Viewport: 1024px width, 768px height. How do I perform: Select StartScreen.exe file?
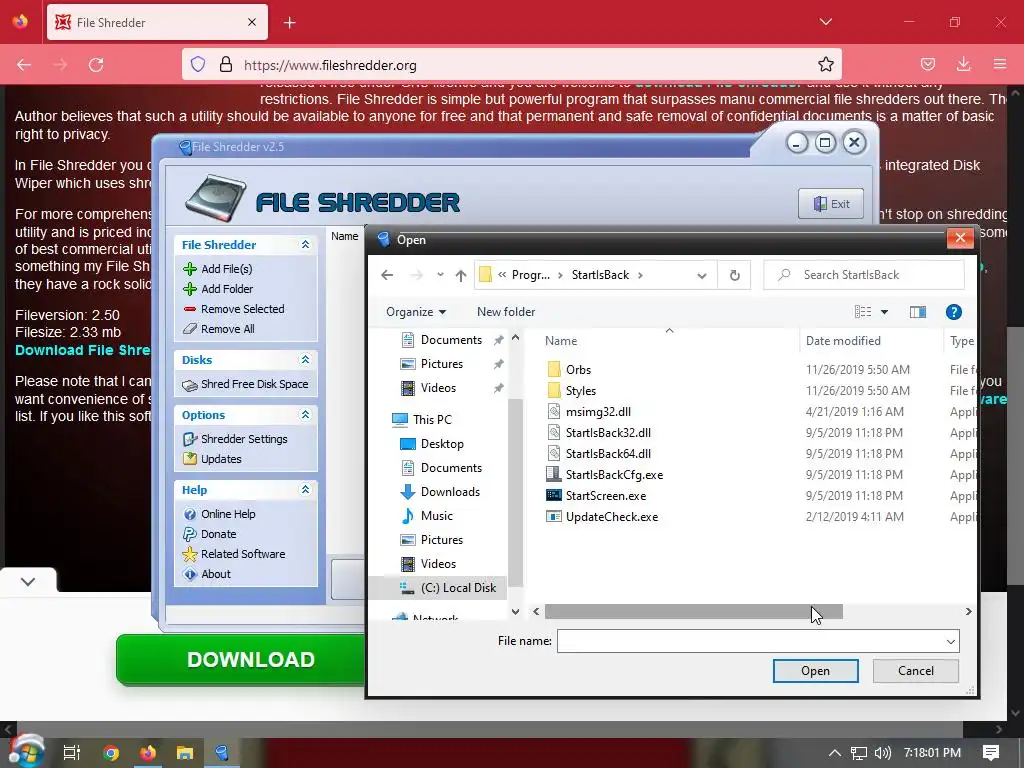point(596,496)
